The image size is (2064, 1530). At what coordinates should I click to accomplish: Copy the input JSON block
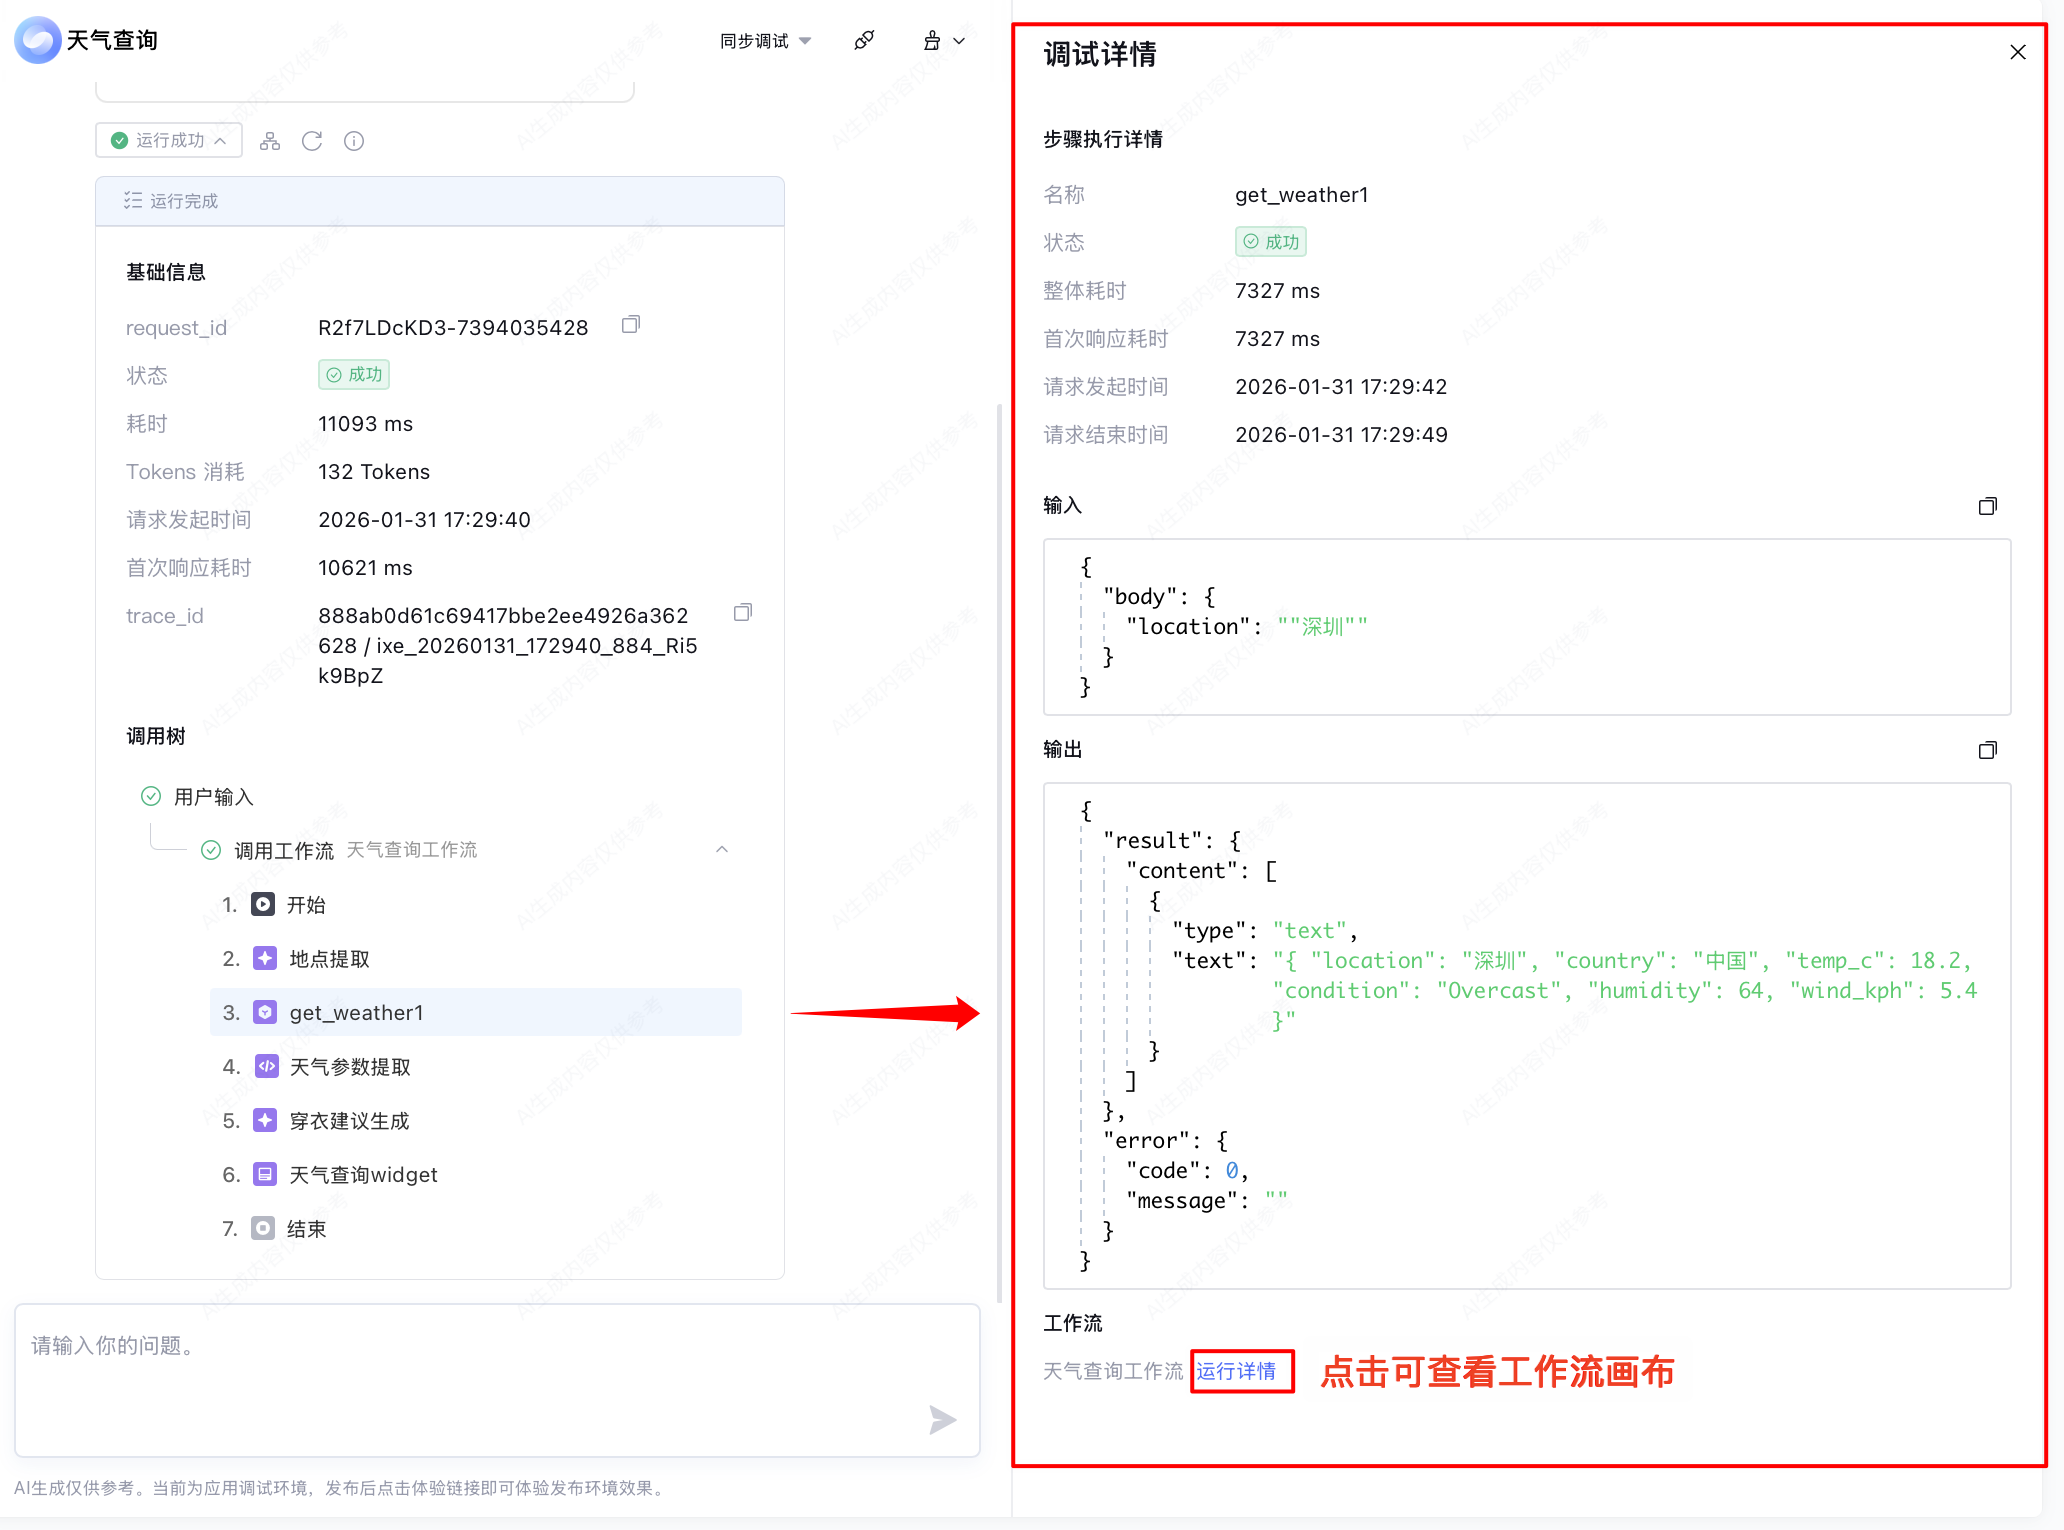(x=1987, y=506)
